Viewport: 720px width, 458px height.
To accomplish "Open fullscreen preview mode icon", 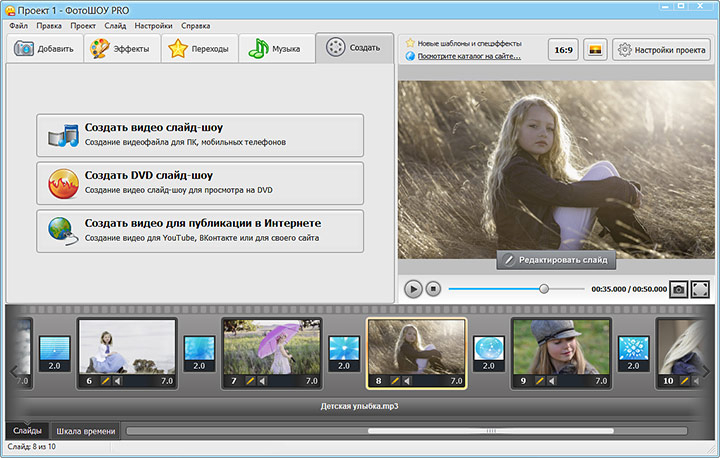I will (x=700, y=289).
